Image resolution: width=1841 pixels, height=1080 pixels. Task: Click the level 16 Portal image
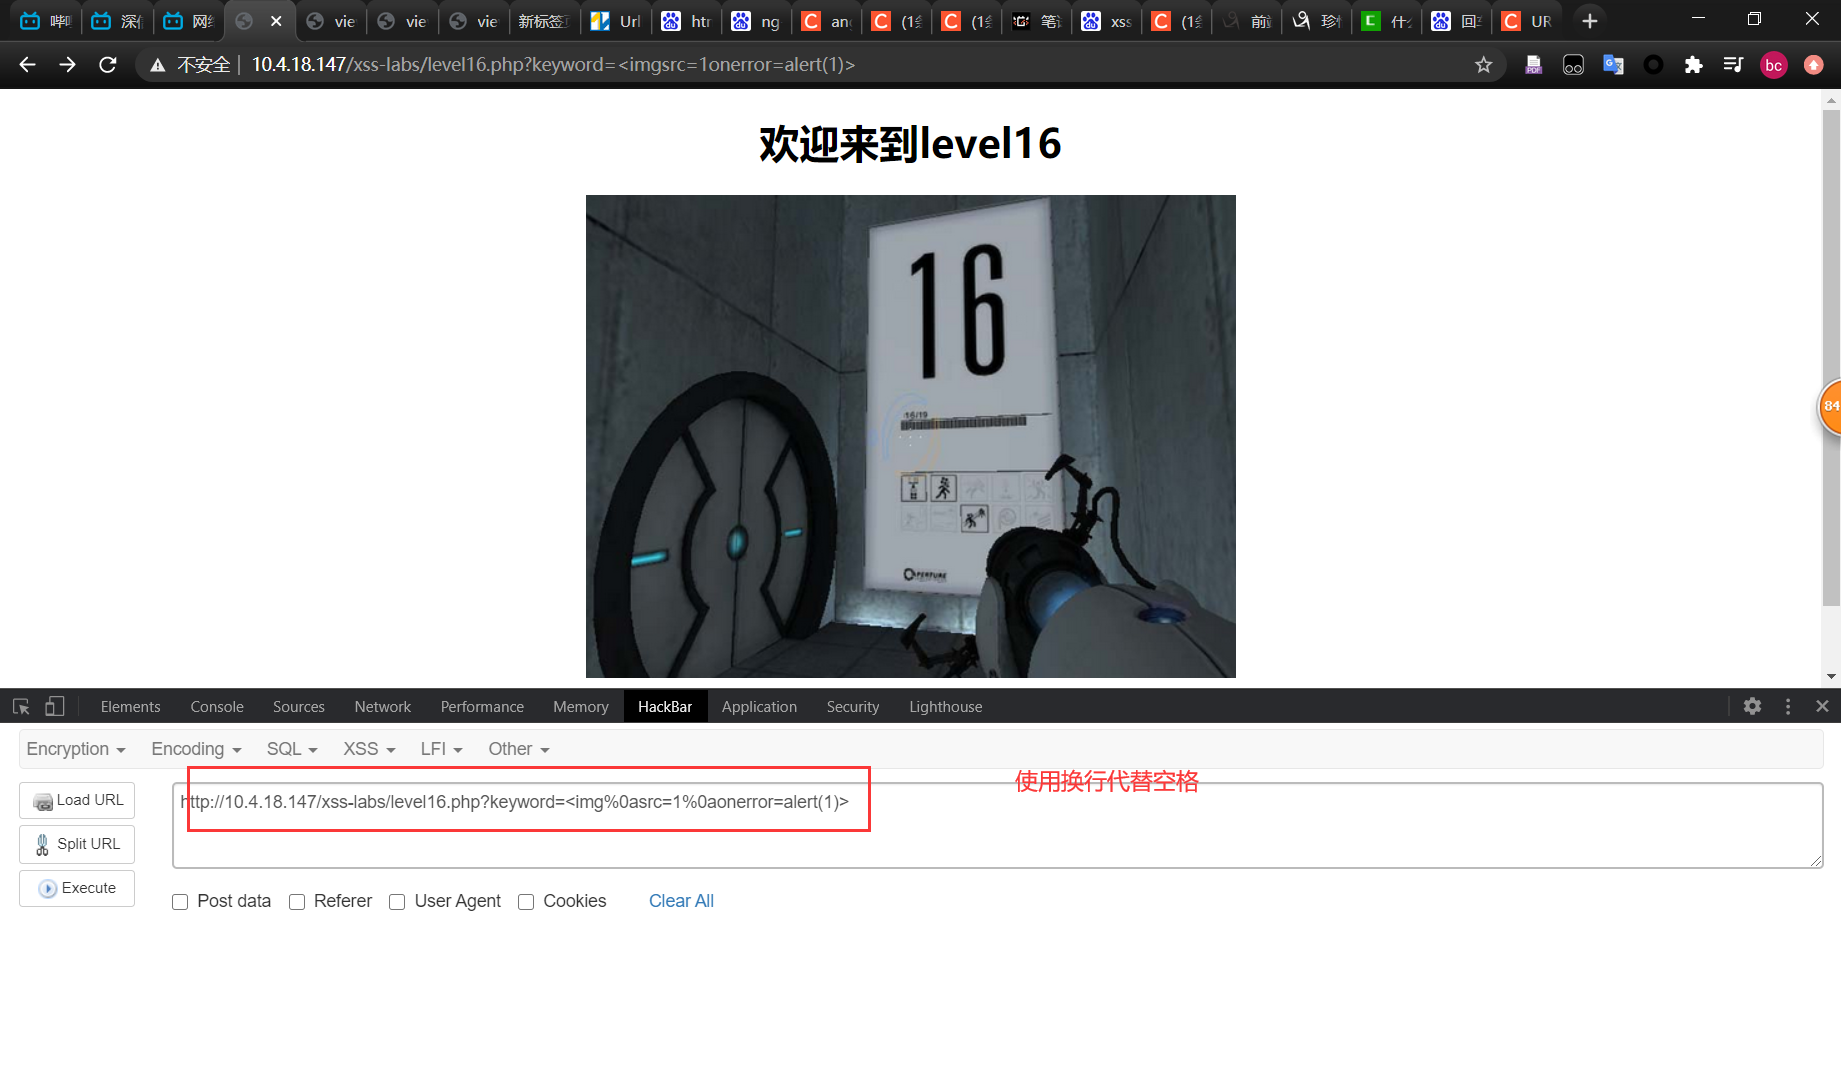[910, 436]
